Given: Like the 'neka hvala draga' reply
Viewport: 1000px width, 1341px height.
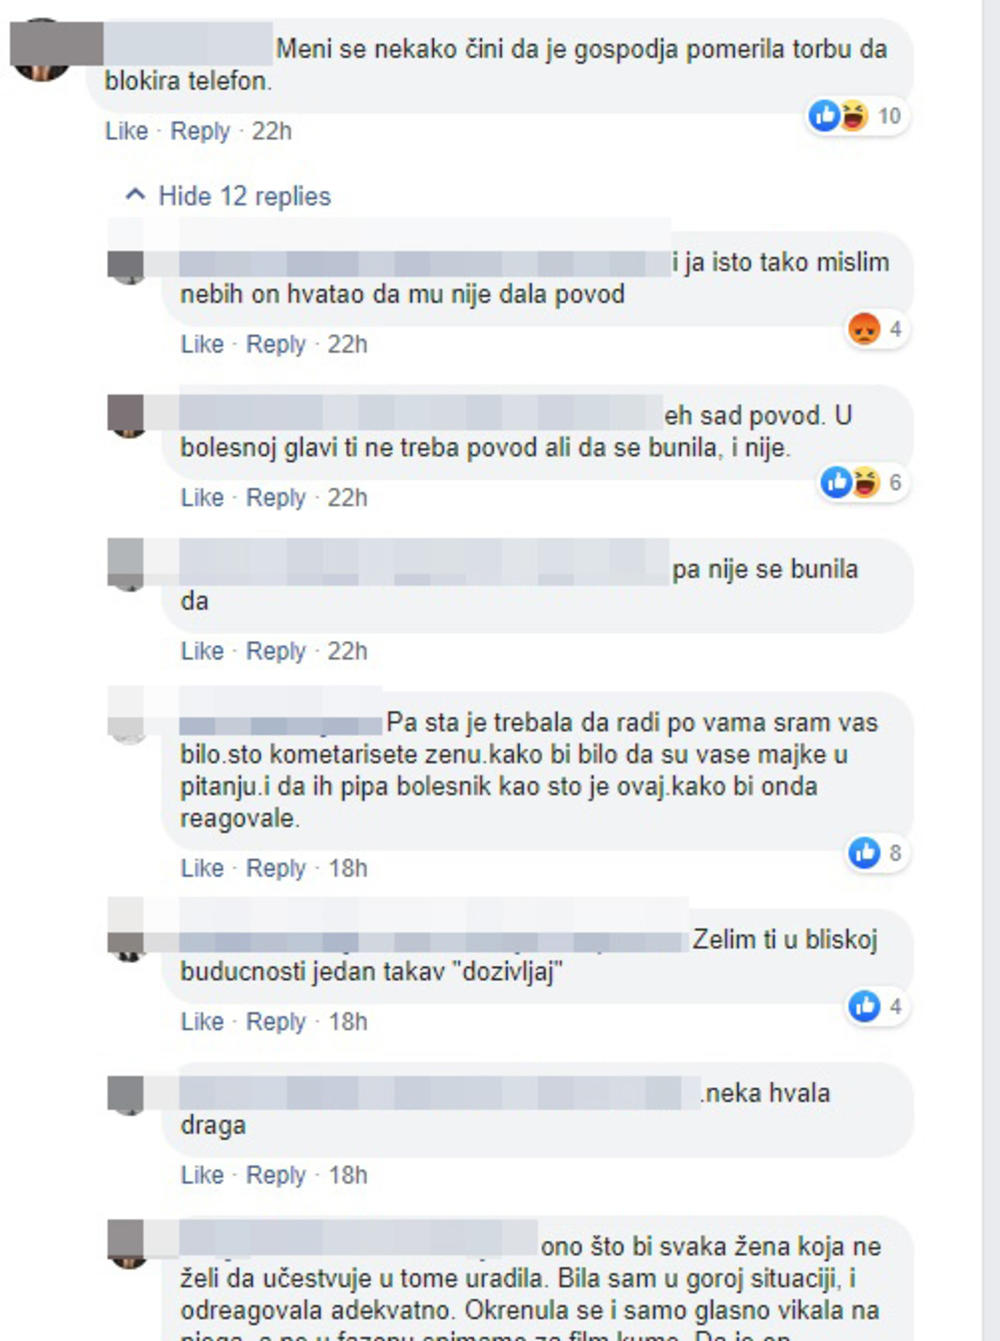Looking at the screenshot, I should click(202, 1175).
